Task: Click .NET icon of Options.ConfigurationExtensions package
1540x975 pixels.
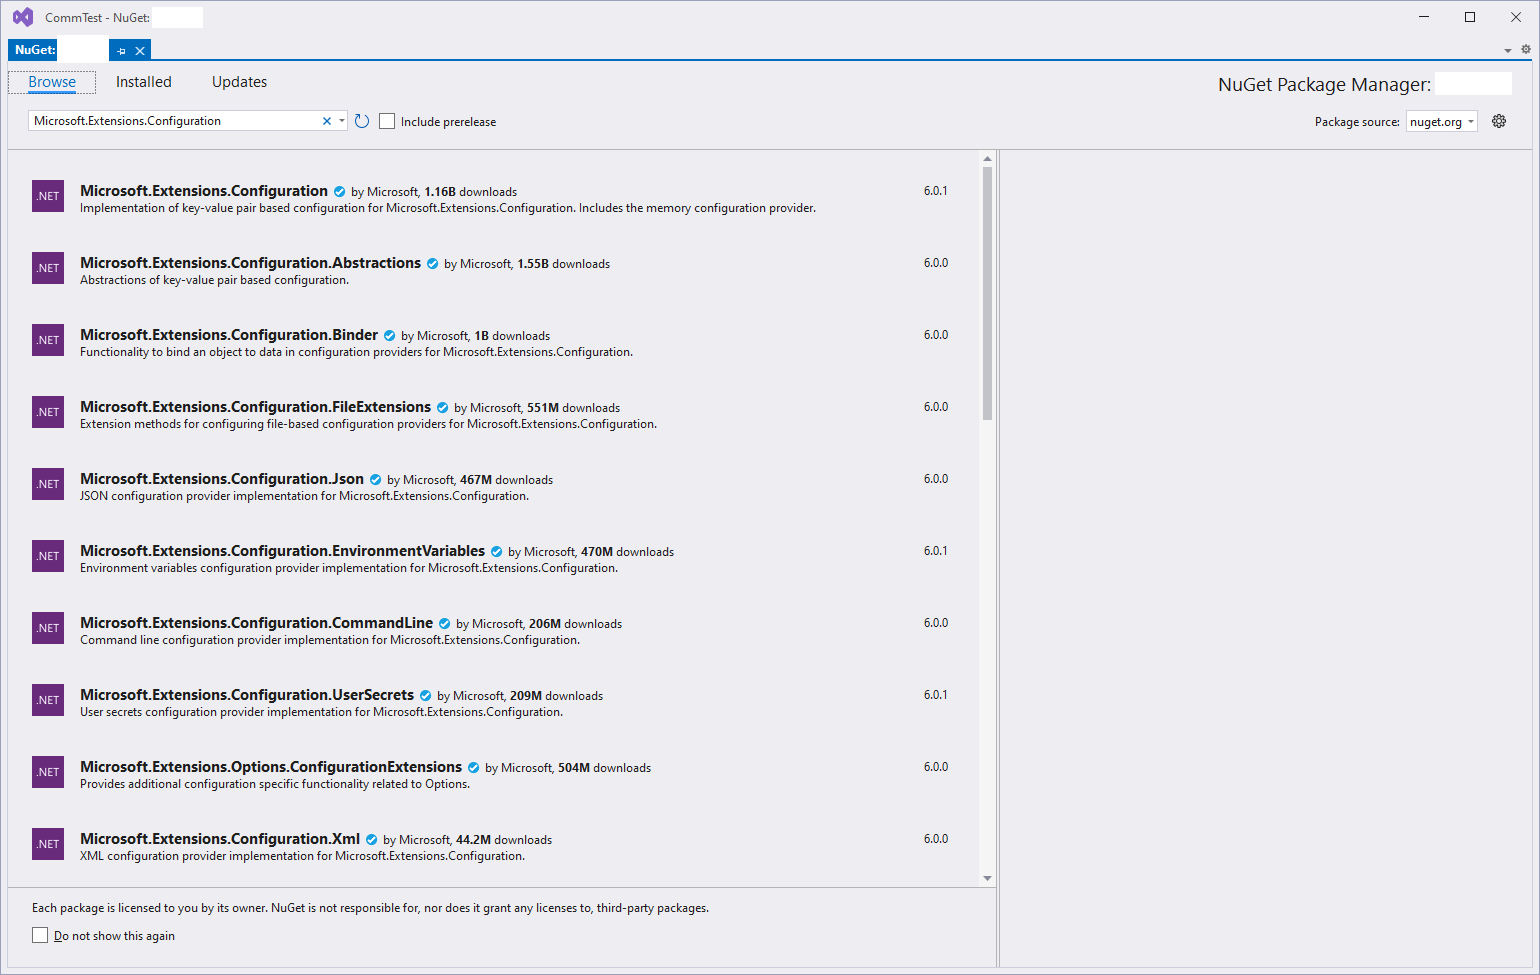Action: coord(48,772)
